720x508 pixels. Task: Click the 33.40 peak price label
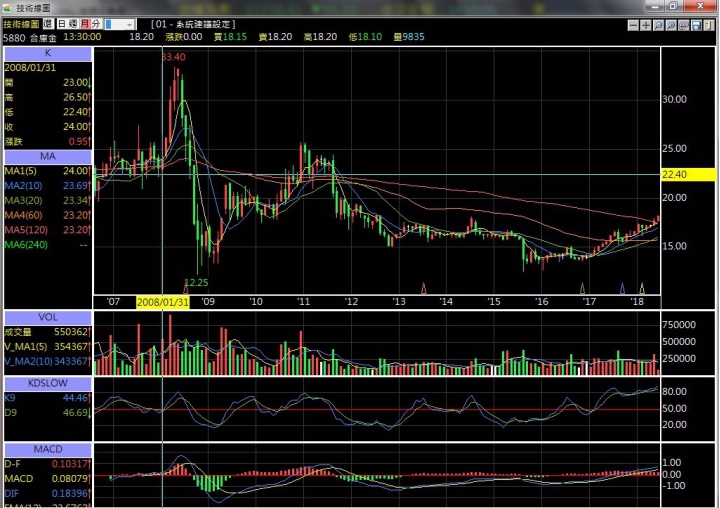[174, 57]
